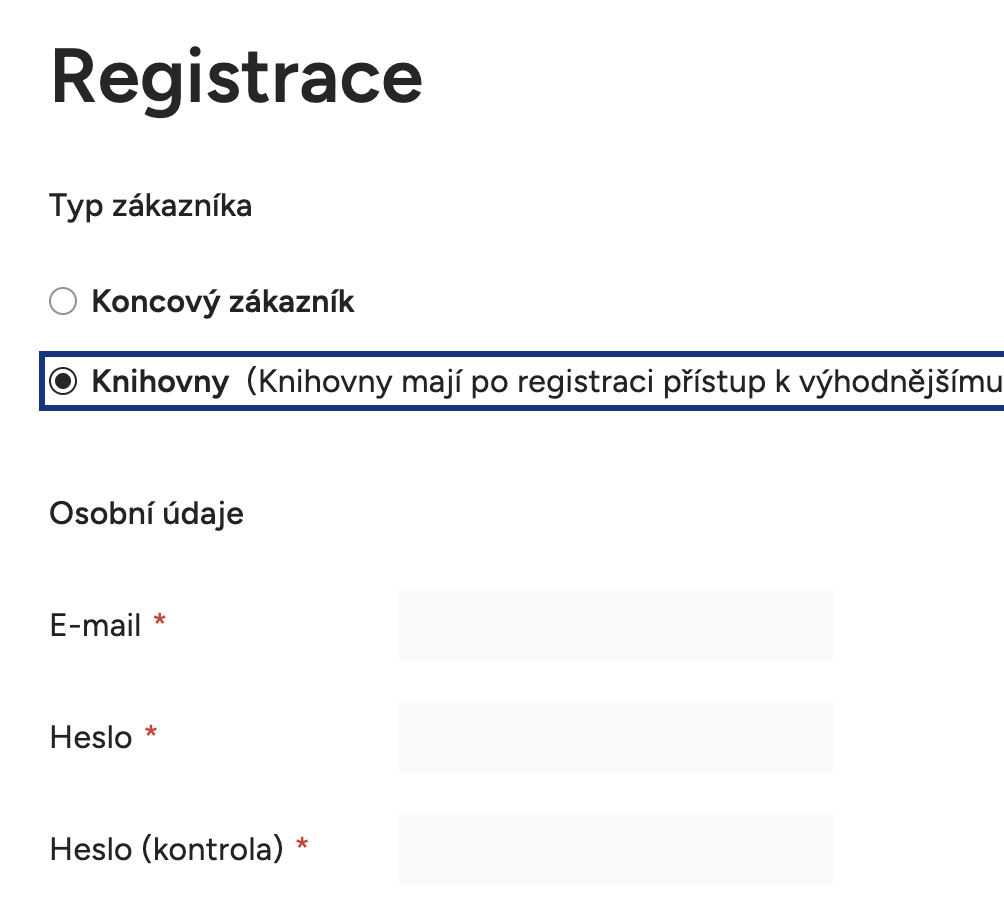Click the Typ zákazníka section label
This screenshot has height=922, width=1004.
(150, 206)
